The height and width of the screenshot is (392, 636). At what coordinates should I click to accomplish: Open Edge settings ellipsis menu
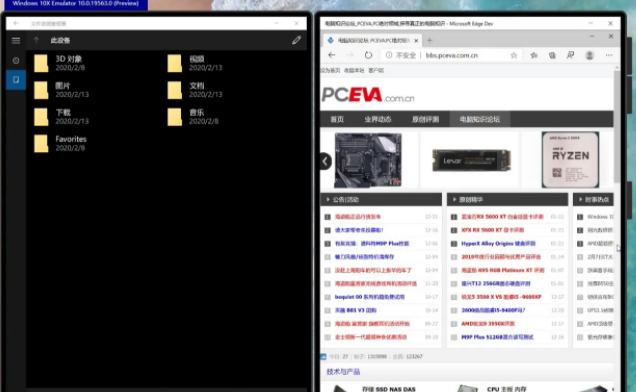[x=609, y=55]
